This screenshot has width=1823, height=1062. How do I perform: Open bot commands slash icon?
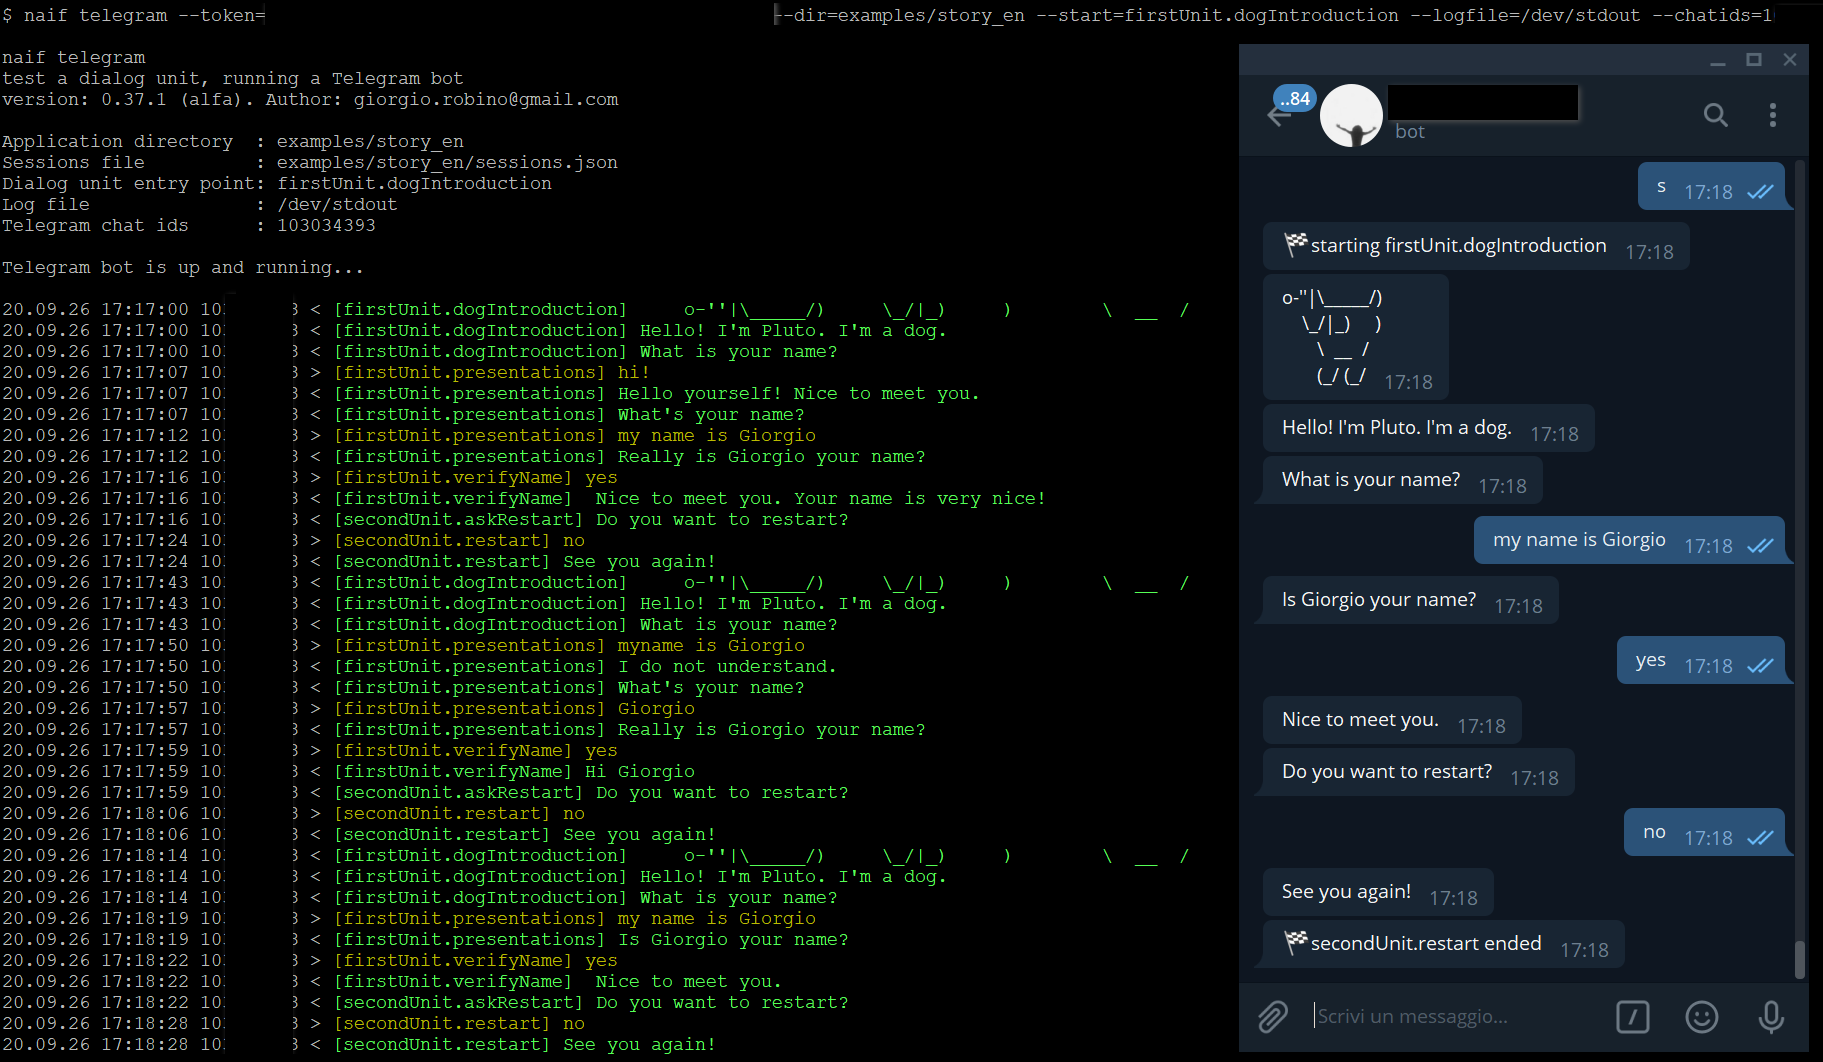(1632, 1017)
